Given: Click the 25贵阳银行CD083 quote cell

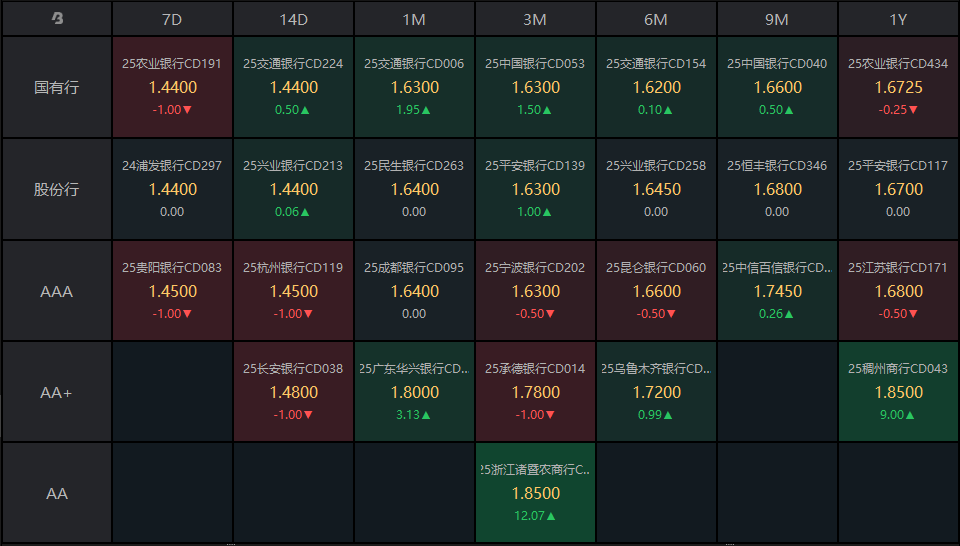Looking at the screenshot, I should click(x=172, y=291).
